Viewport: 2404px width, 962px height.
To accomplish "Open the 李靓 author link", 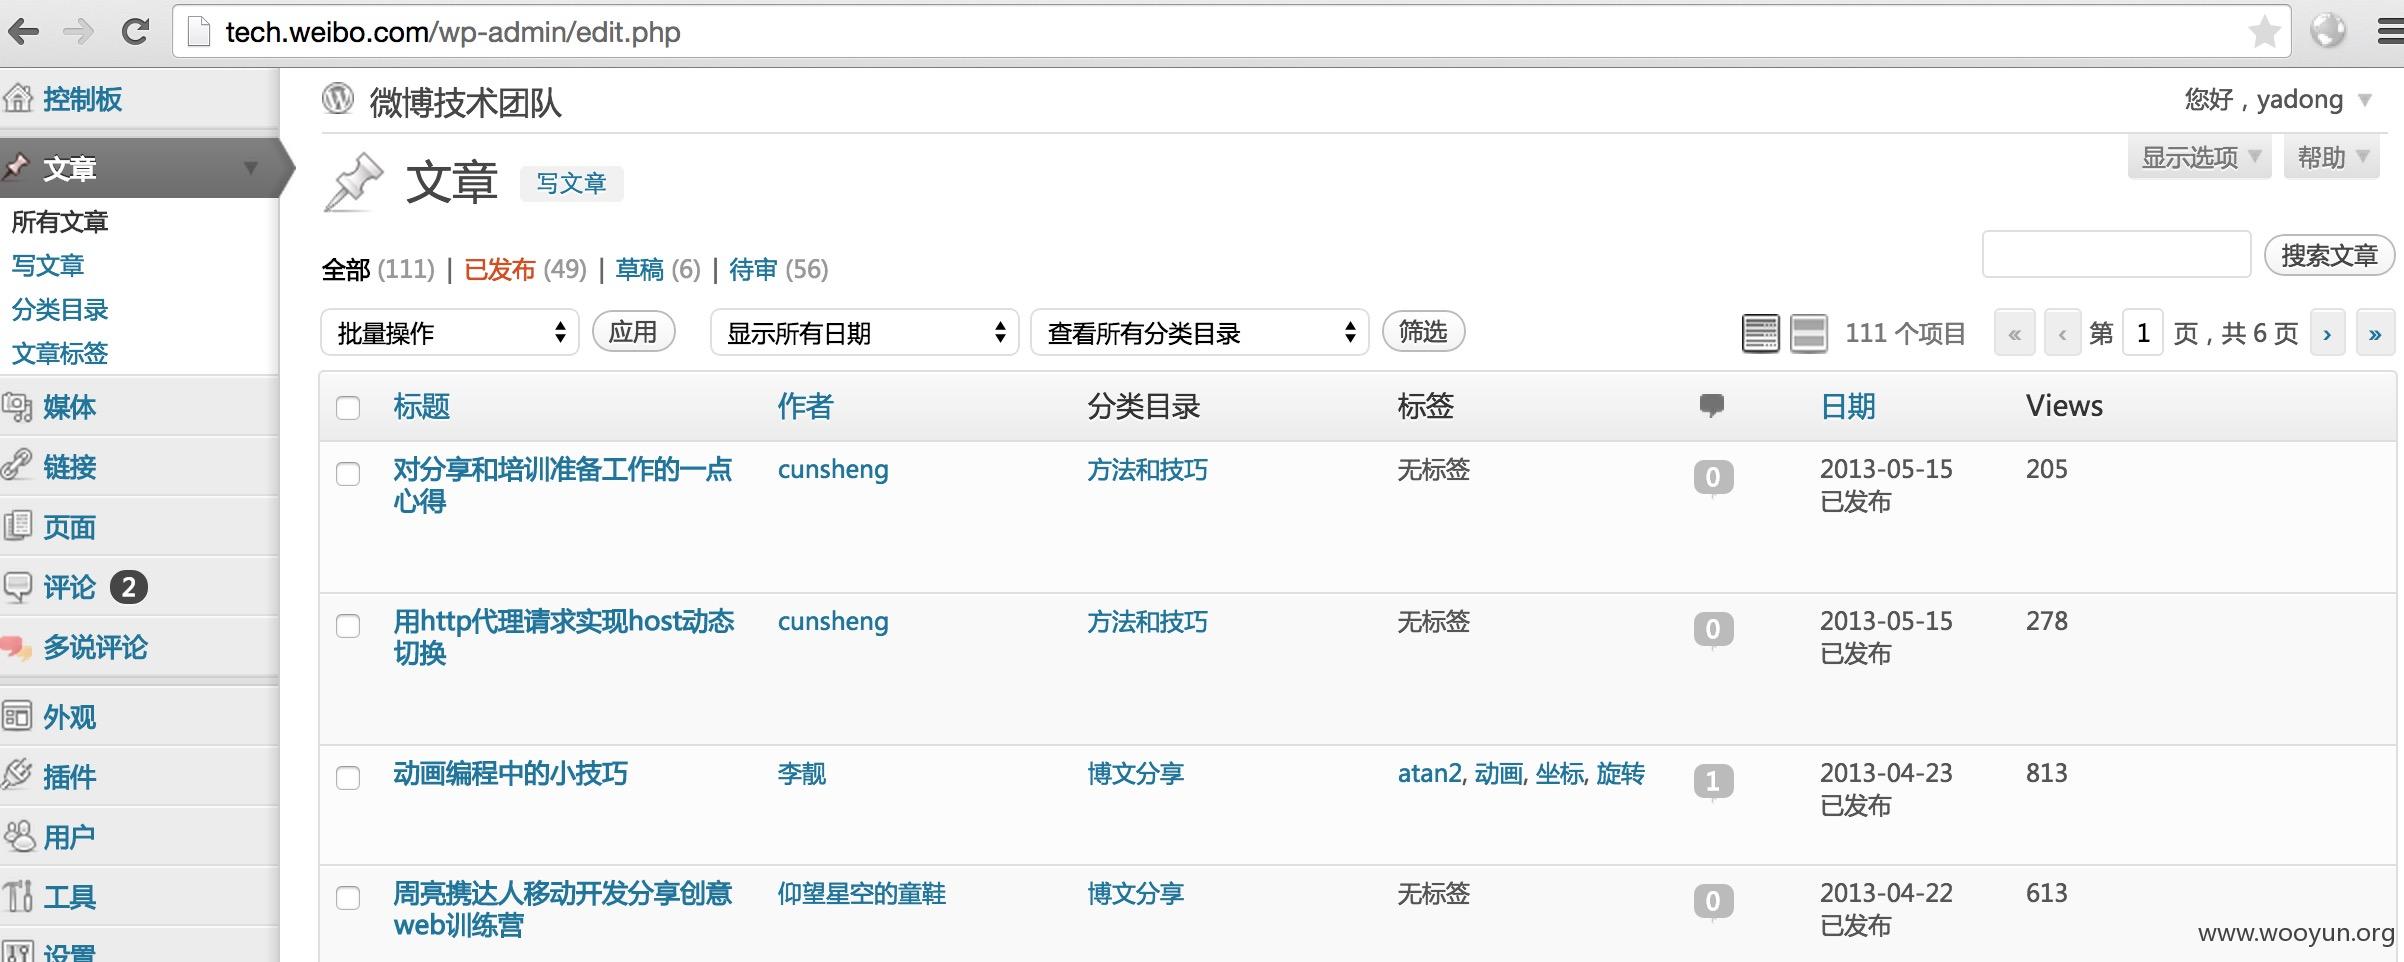I will pos(801,773).
